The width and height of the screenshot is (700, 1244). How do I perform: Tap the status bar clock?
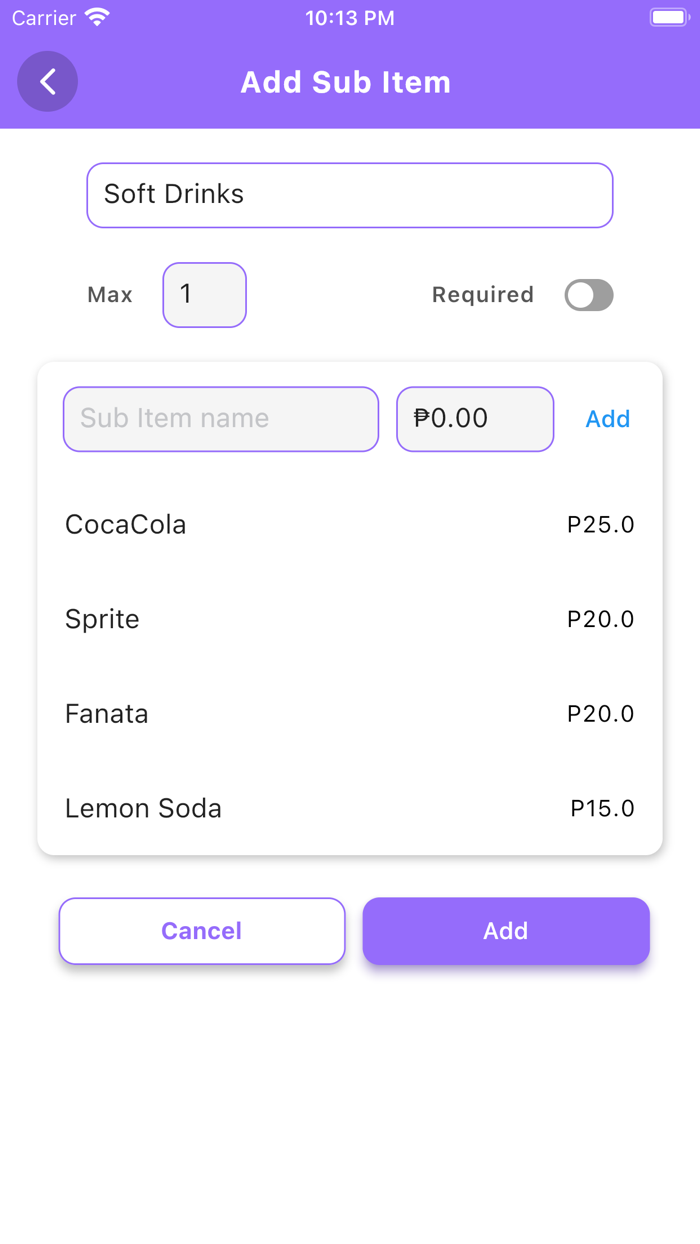(349, 18)
